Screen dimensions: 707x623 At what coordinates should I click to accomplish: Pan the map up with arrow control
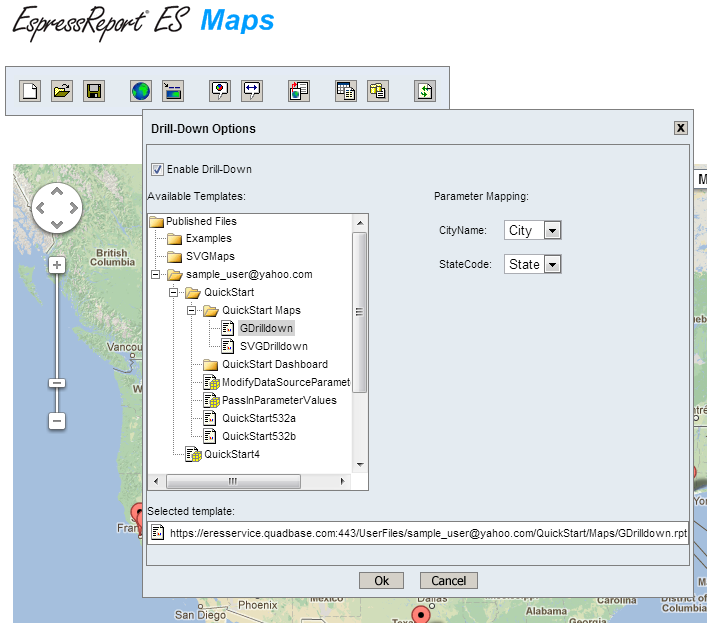57,192
